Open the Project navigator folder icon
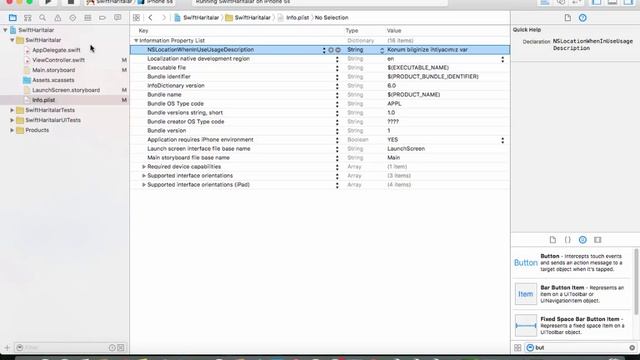The height and width of the screenshot is (360, 640). tap(13, 18)
